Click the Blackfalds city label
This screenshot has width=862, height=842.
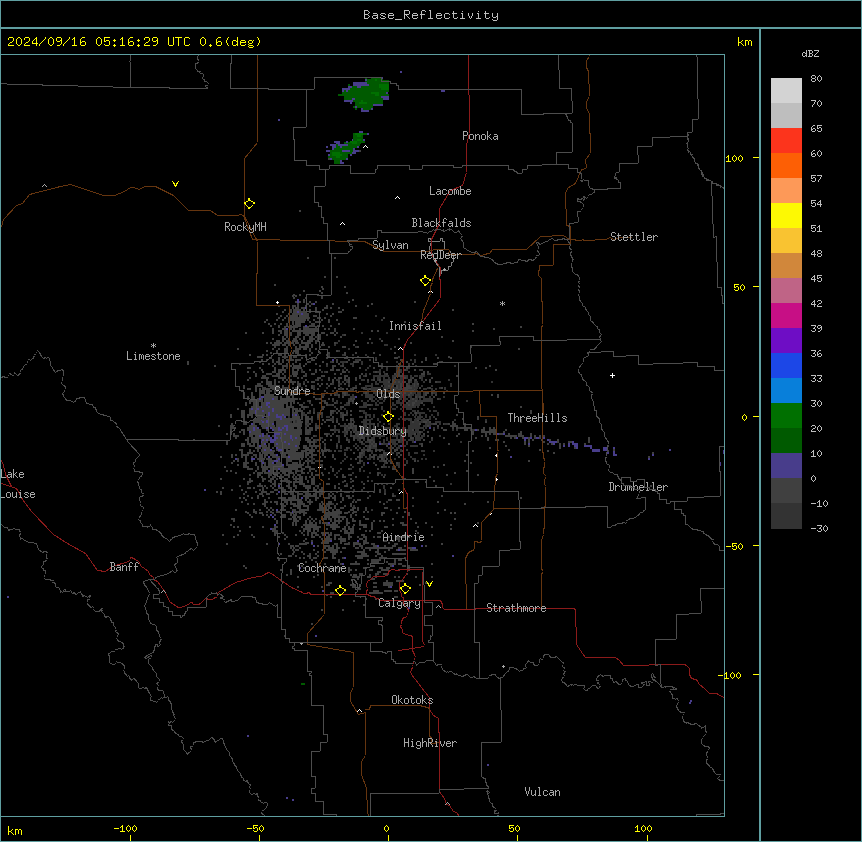[441, 223]
